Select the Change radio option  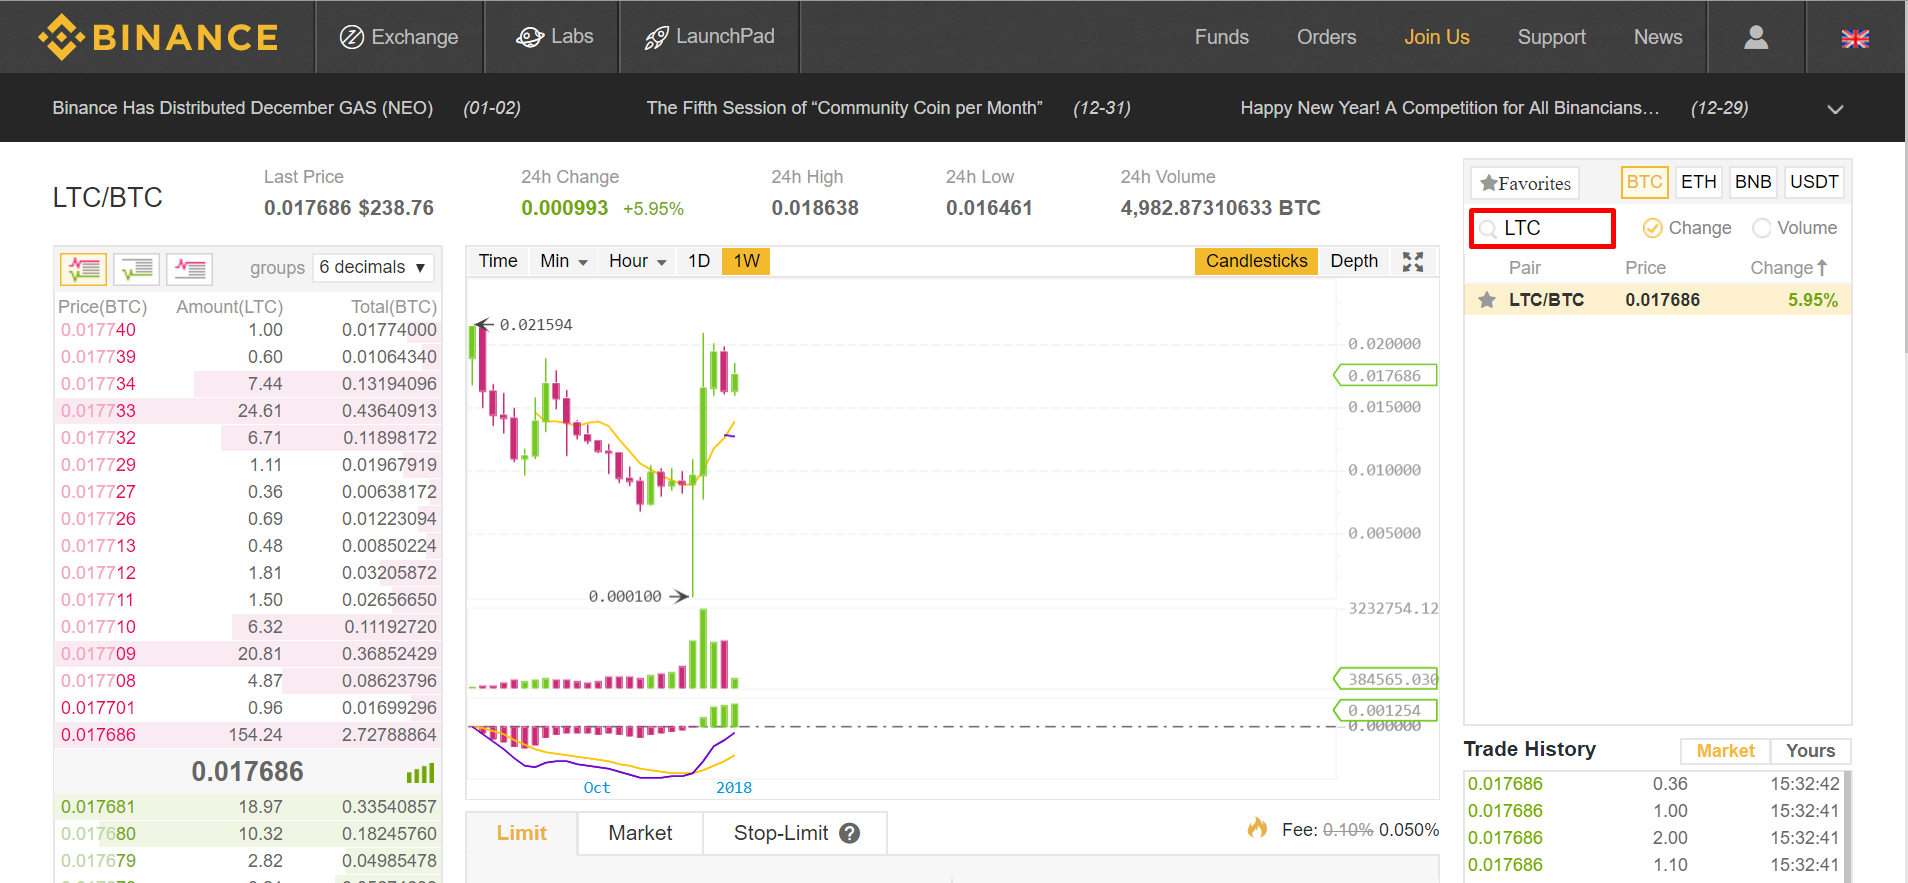[1653, 228]
